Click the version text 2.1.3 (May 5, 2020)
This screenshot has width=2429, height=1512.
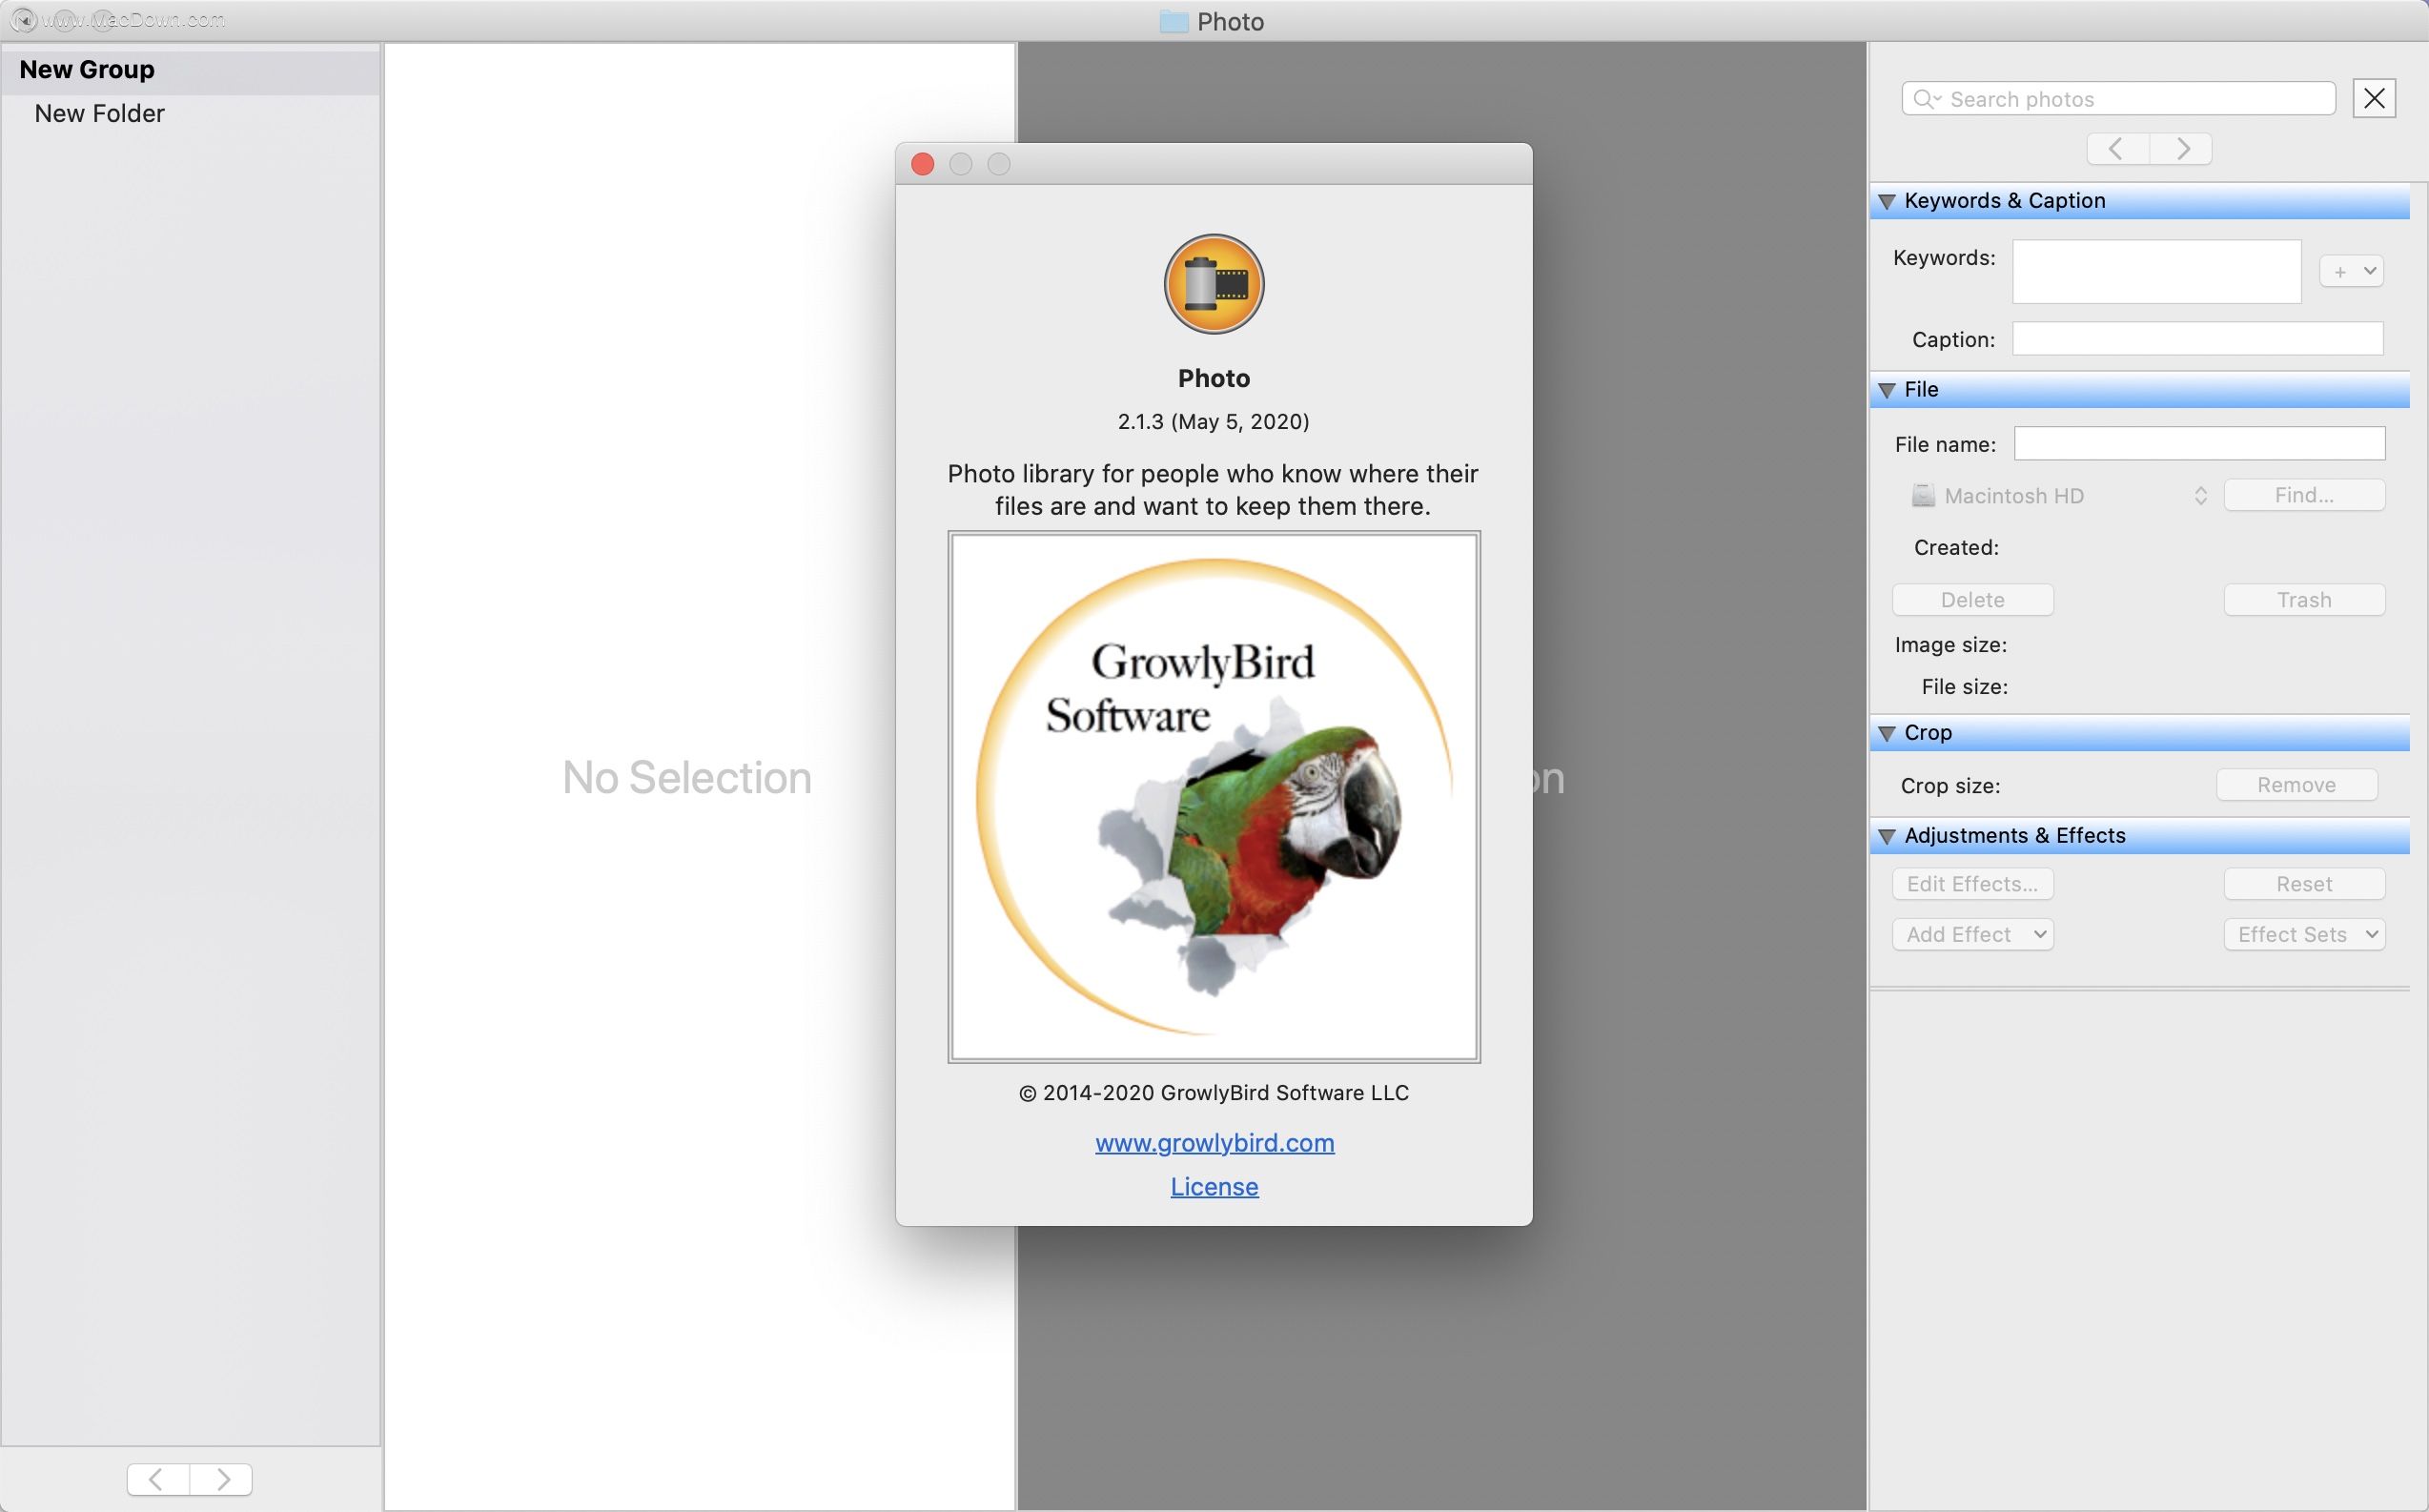click(1213, 422)
